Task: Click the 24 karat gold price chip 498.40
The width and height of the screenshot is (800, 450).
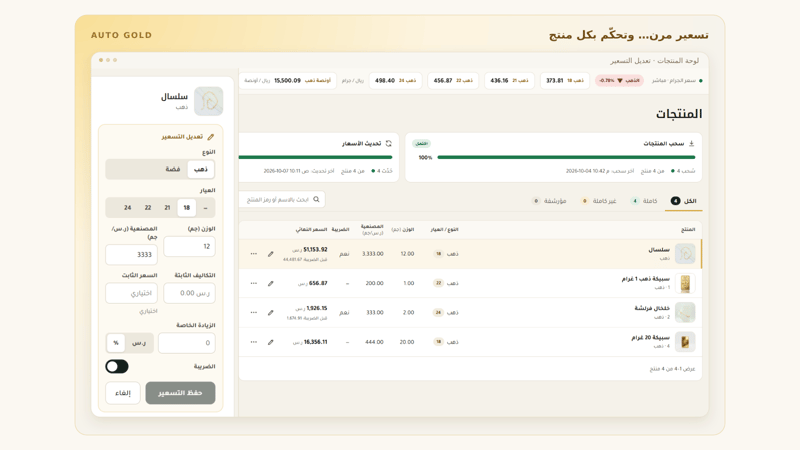Action: click(x=395, y=81)
